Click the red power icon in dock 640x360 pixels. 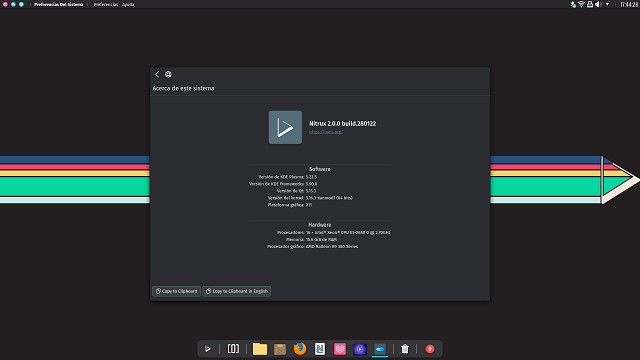point(430,349)
